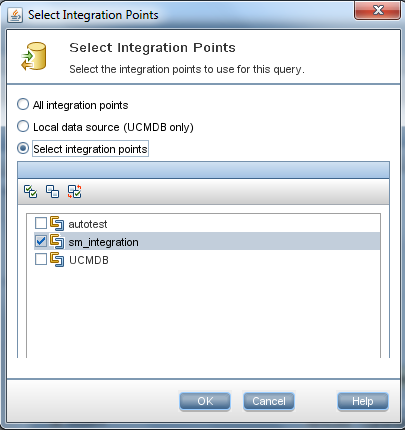Image resolution: width=405 pixels, height=430 pixels.
Task: Close the Select Integration Points dialog
Action: tap(377, 11)
